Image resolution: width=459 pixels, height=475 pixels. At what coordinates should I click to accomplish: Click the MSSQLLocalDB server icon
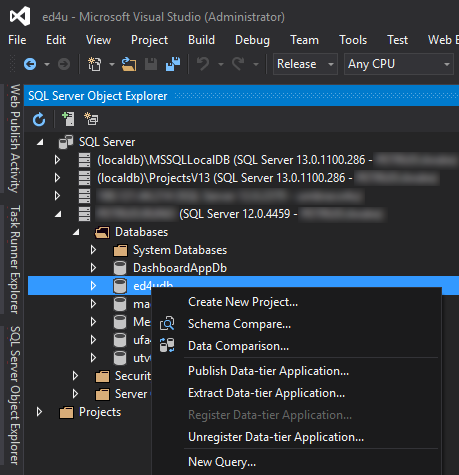84,160
